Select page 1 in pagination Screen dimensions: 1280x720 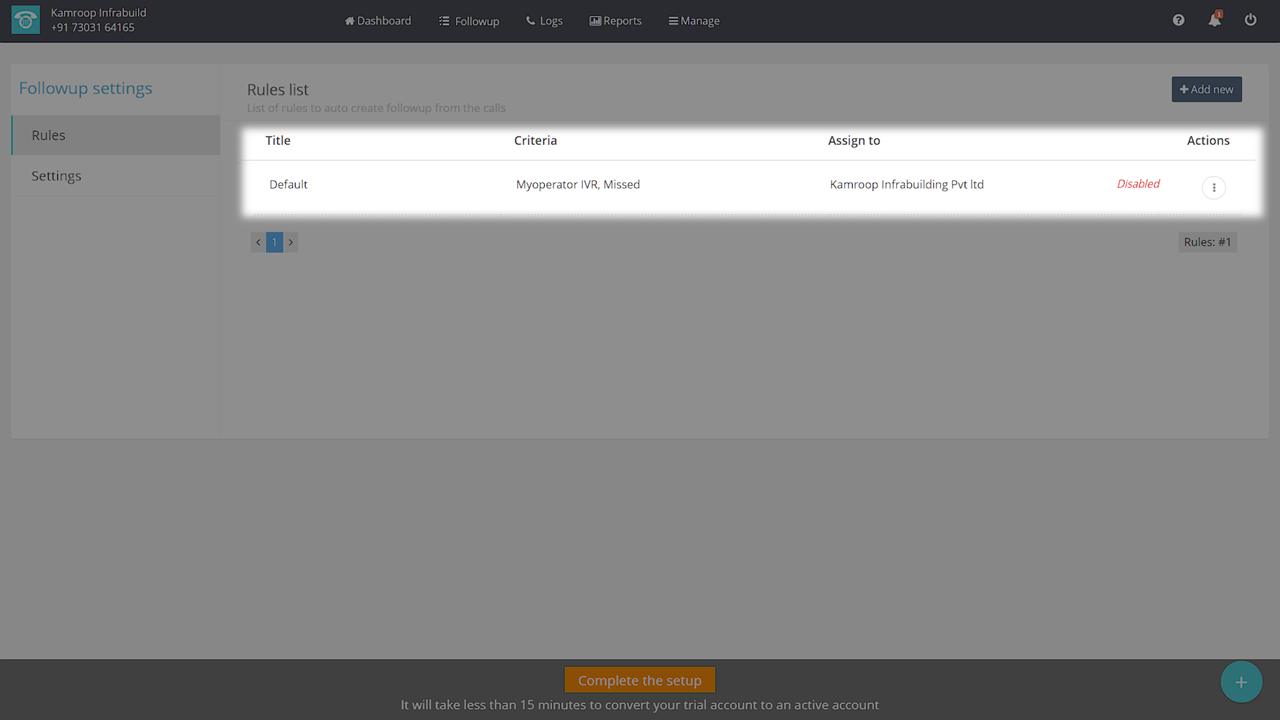pos(274,242)
